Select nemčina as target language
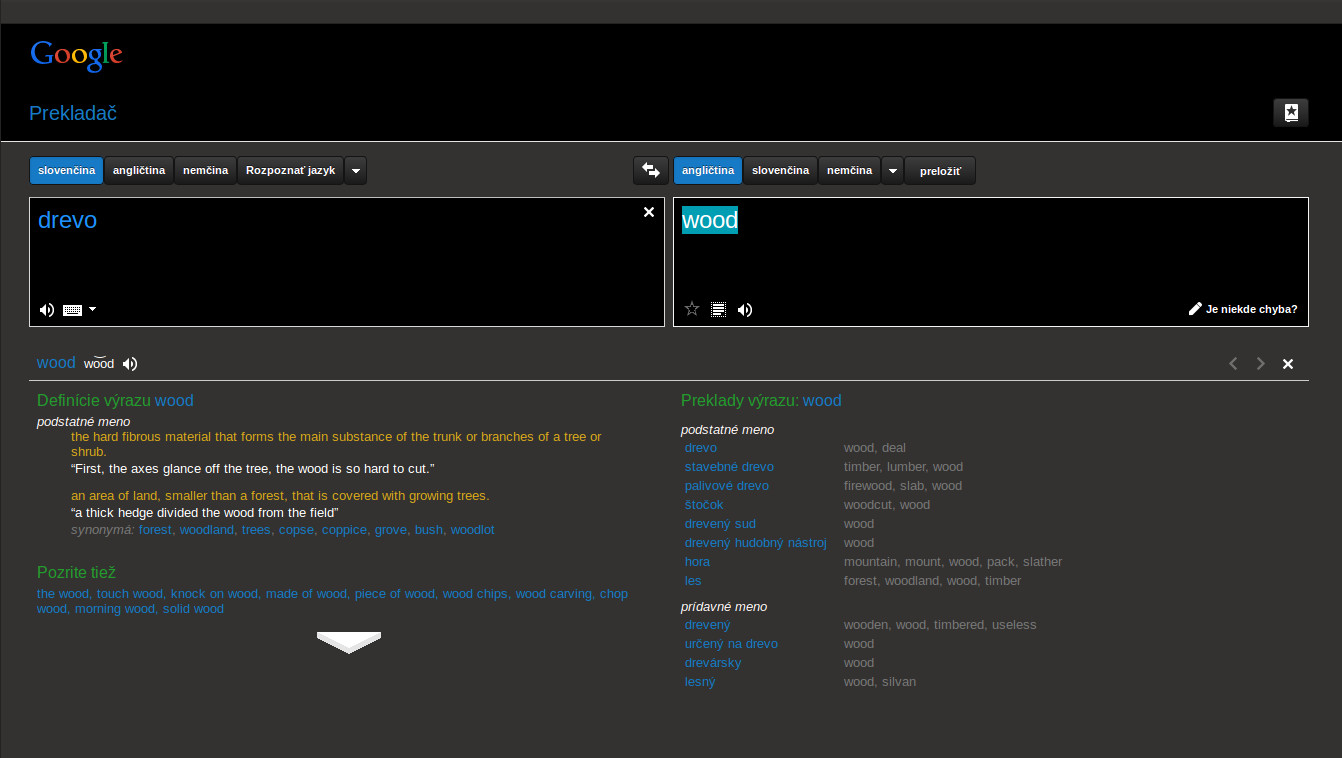This screenshot has height=758, width=1342. pyautogui.click(x=849, y=171)
